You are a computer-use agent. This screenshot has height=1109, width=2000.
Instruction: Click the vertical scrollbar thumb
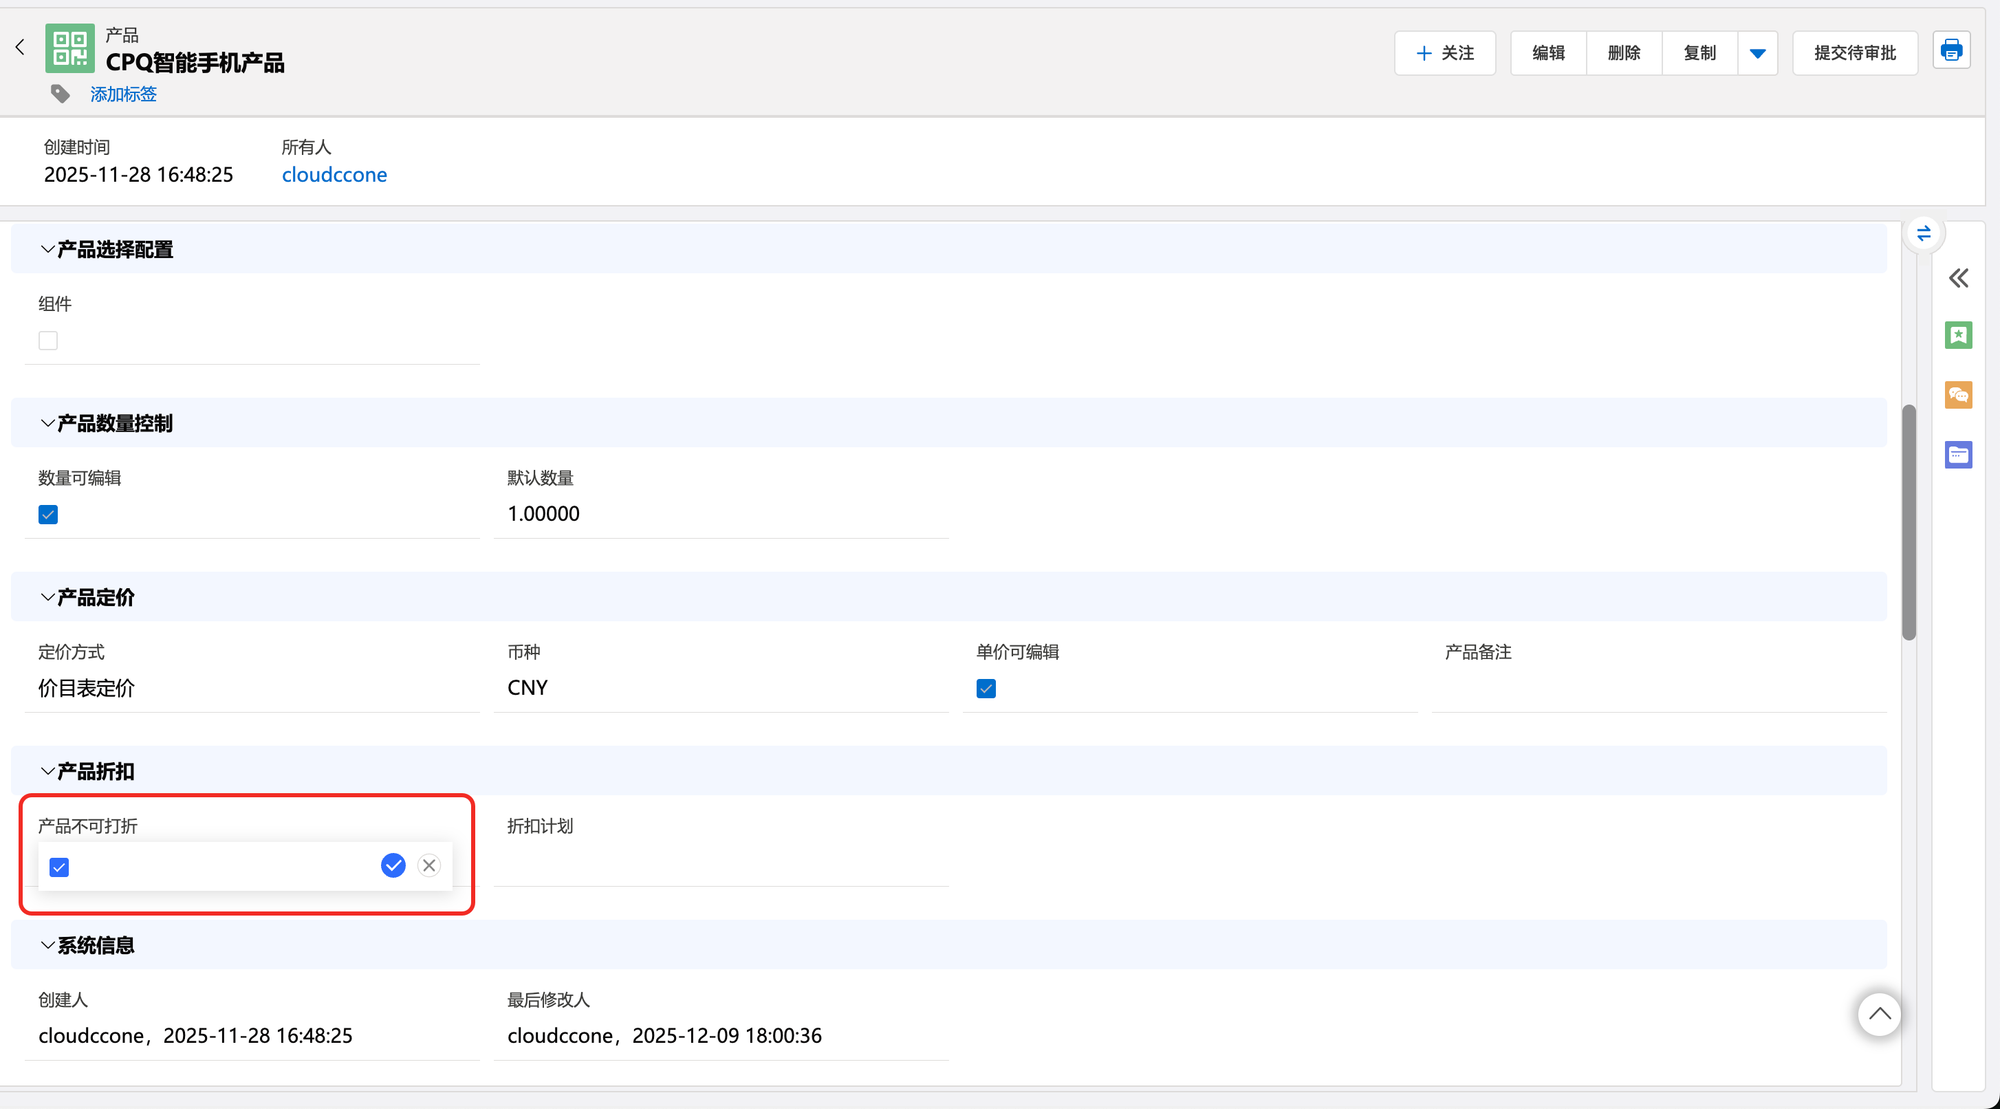coord(1908,521)
